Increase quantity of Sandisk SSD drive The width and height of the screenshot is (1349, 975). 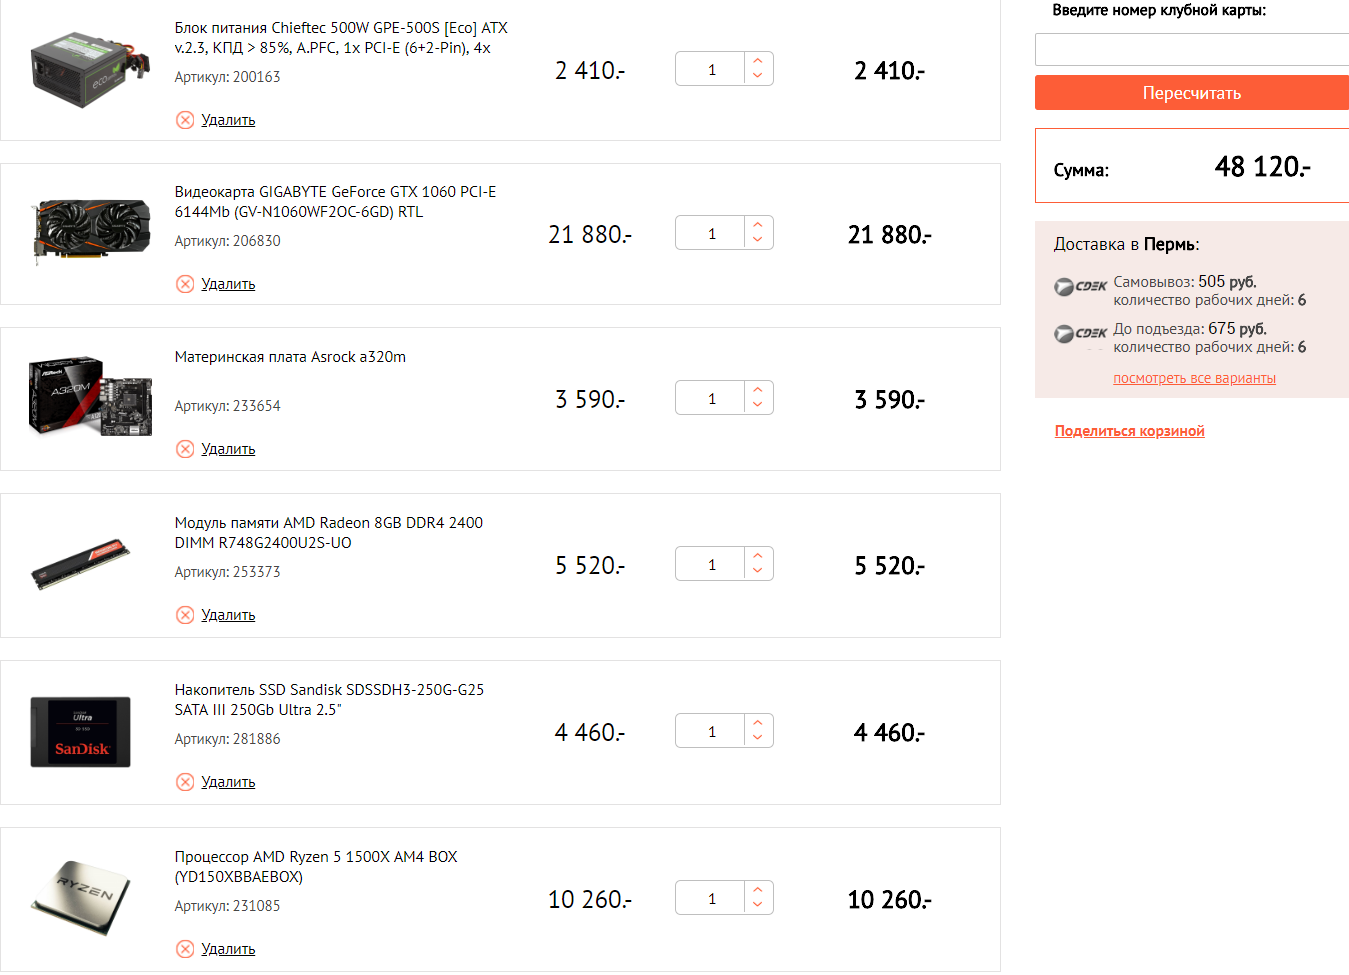coord(758,723)
